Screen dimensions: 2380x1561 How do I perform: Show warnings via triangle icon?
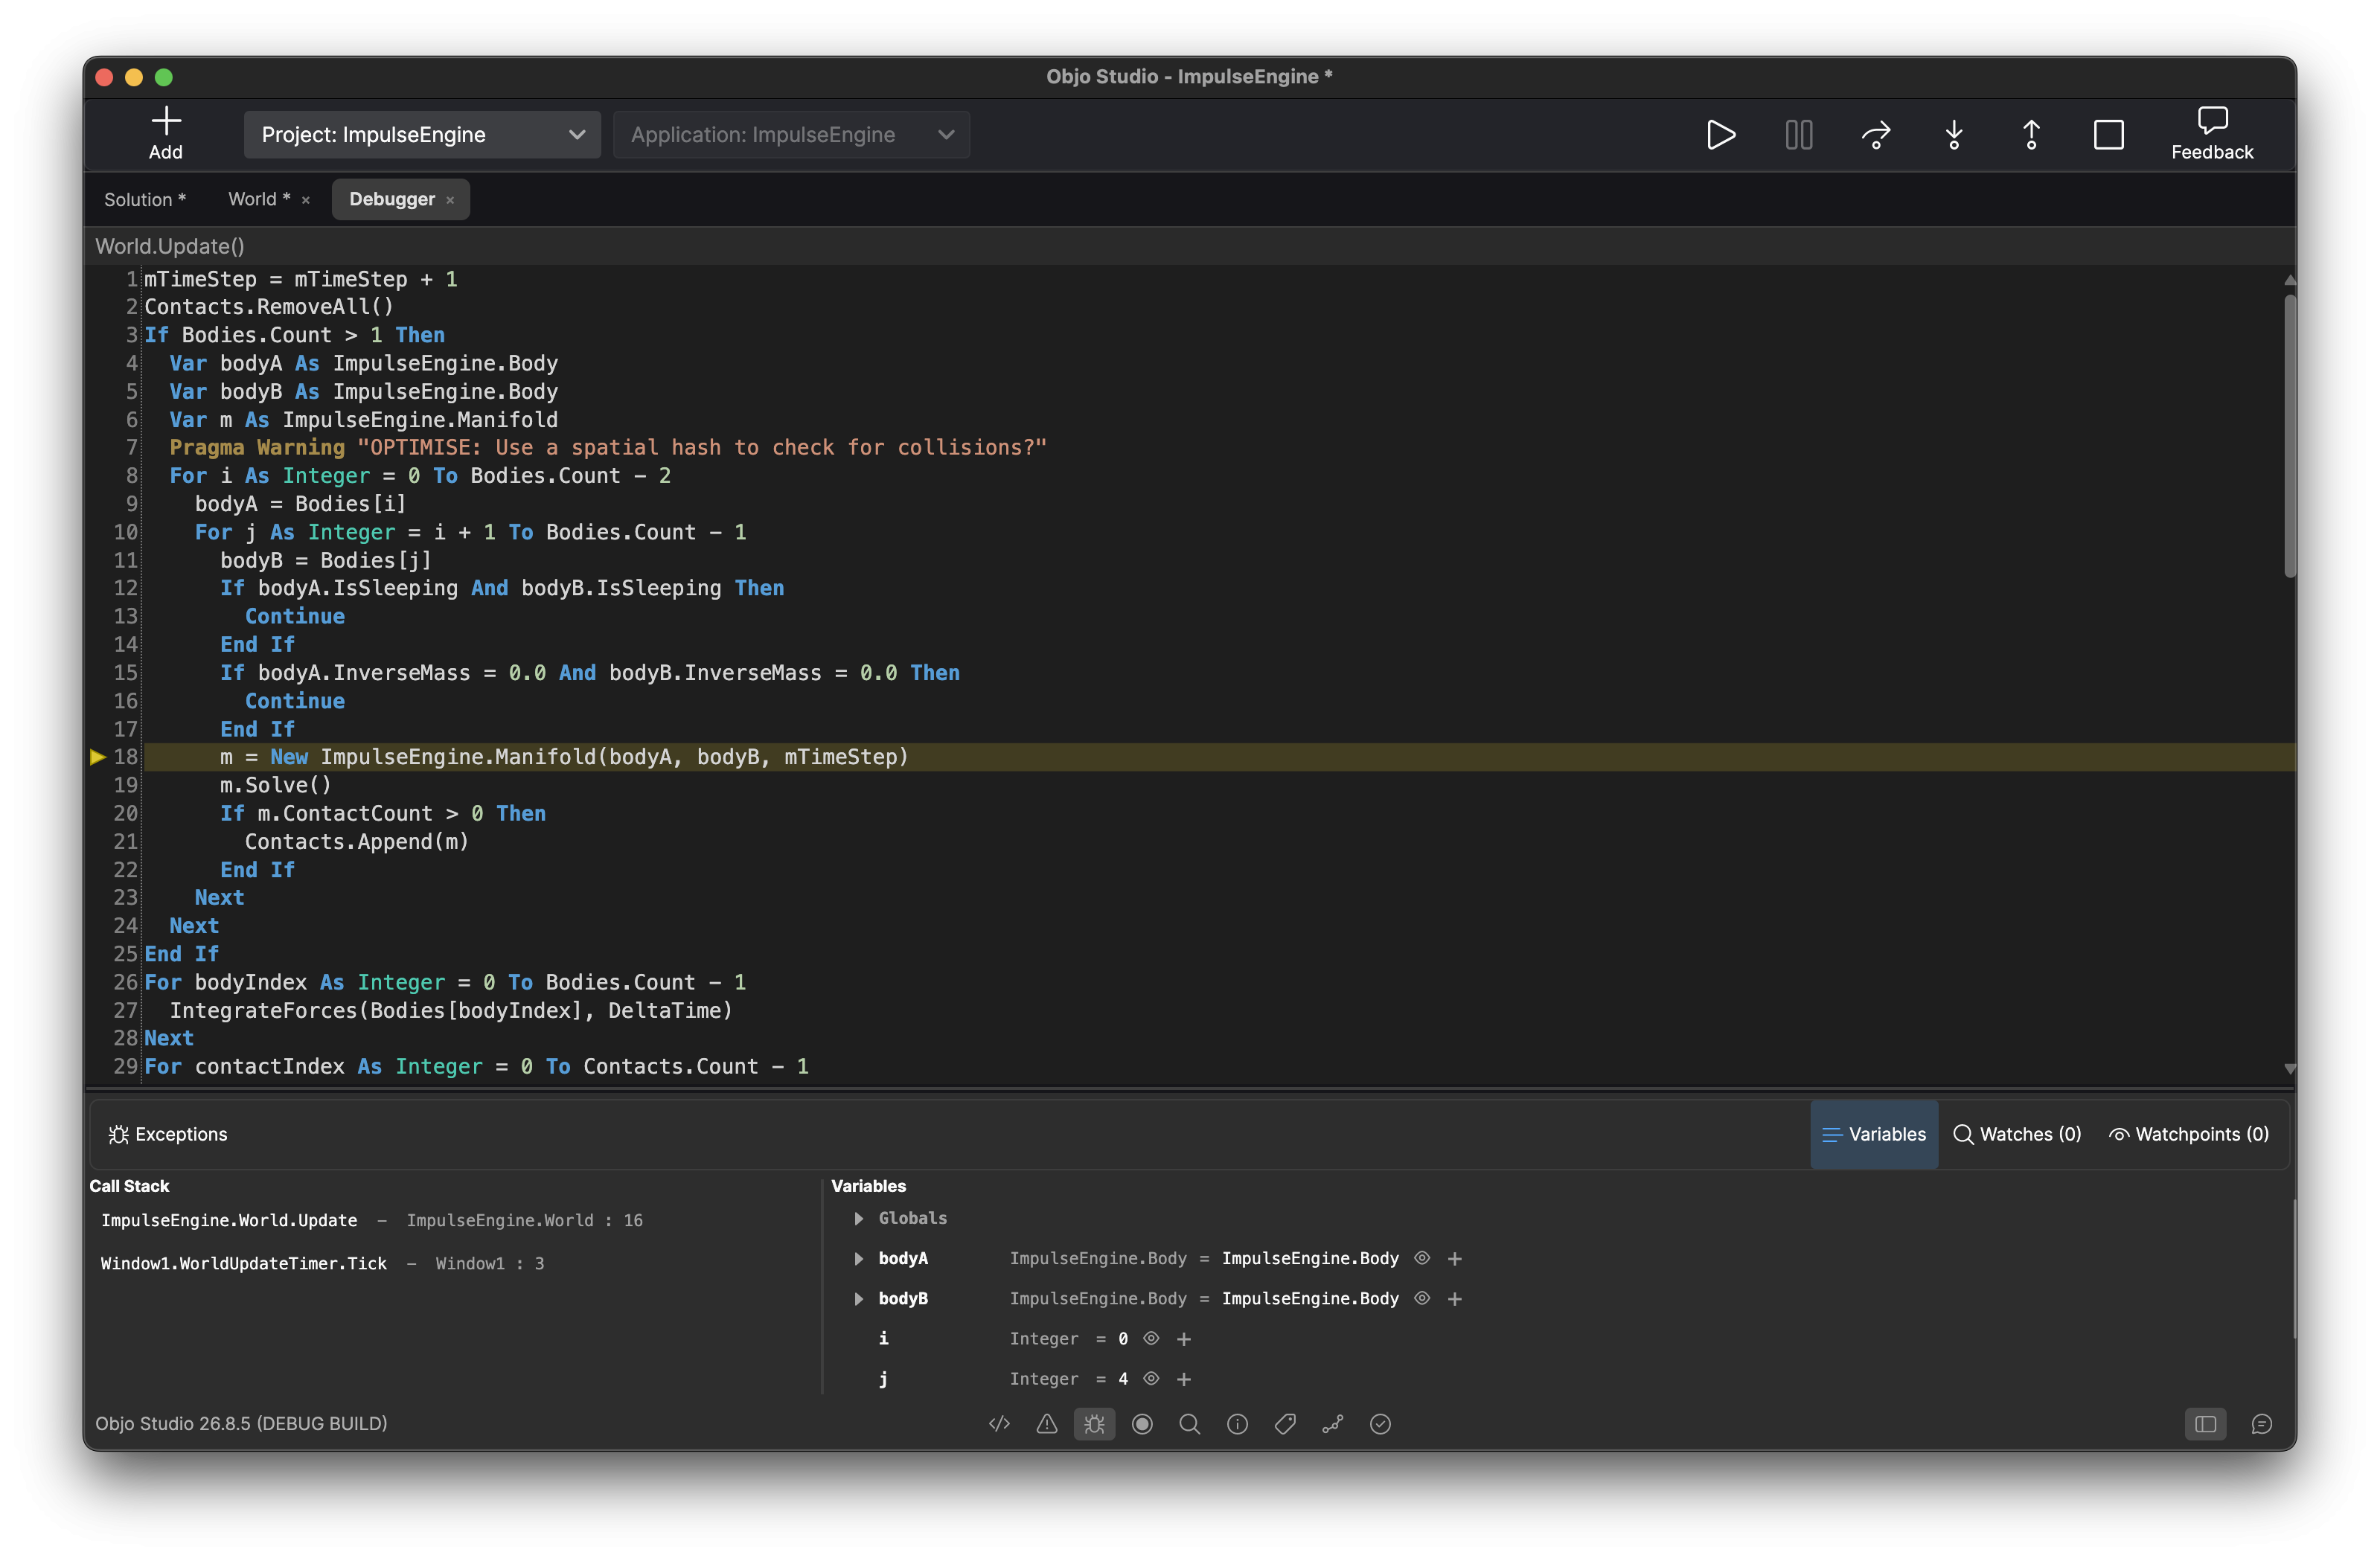[1046, 1423]
